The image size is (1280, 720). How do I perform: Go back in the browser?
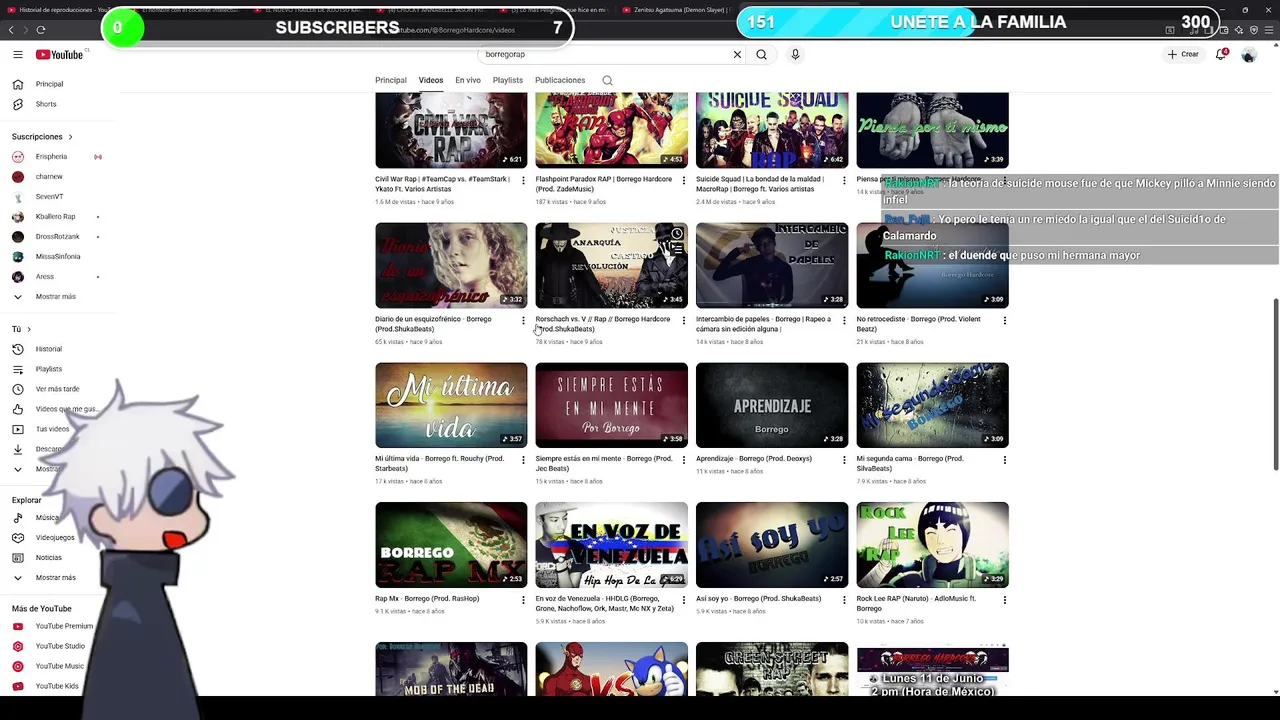pos(11,30)
